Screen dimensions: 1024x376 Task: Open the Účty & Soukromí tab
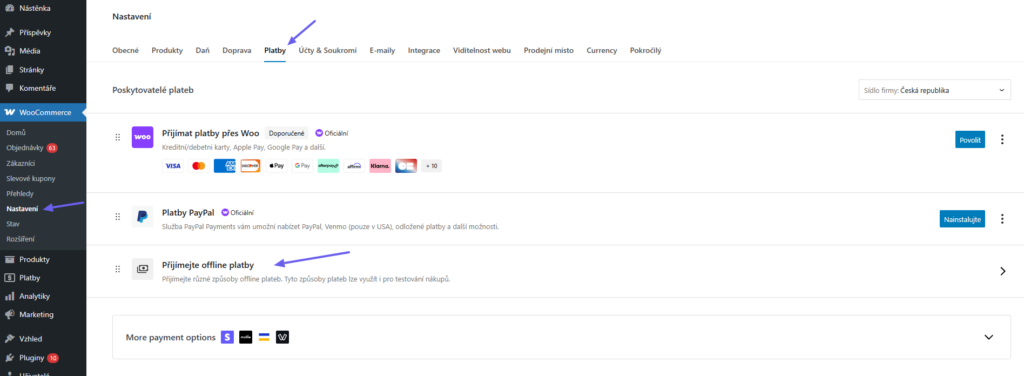coord(328,50)
